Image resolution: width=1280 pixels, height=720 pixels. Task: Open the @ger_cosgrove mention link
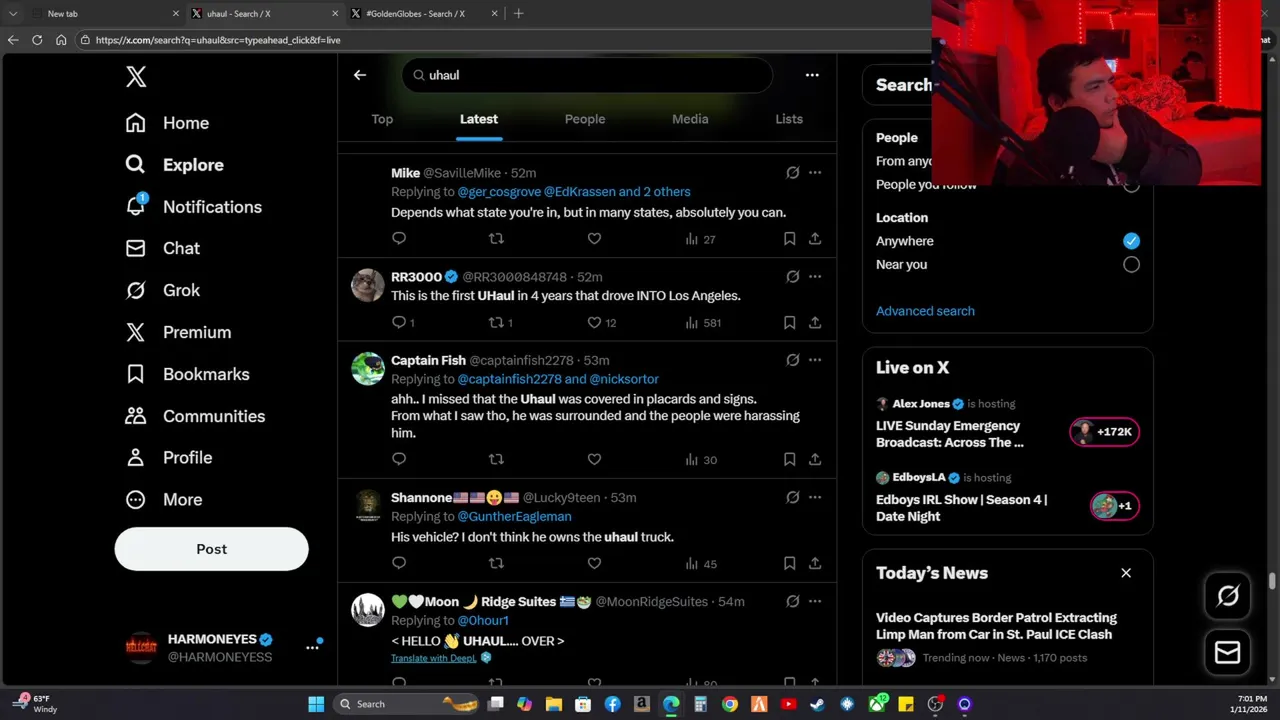pyautogui.click(x=499, y=191)
